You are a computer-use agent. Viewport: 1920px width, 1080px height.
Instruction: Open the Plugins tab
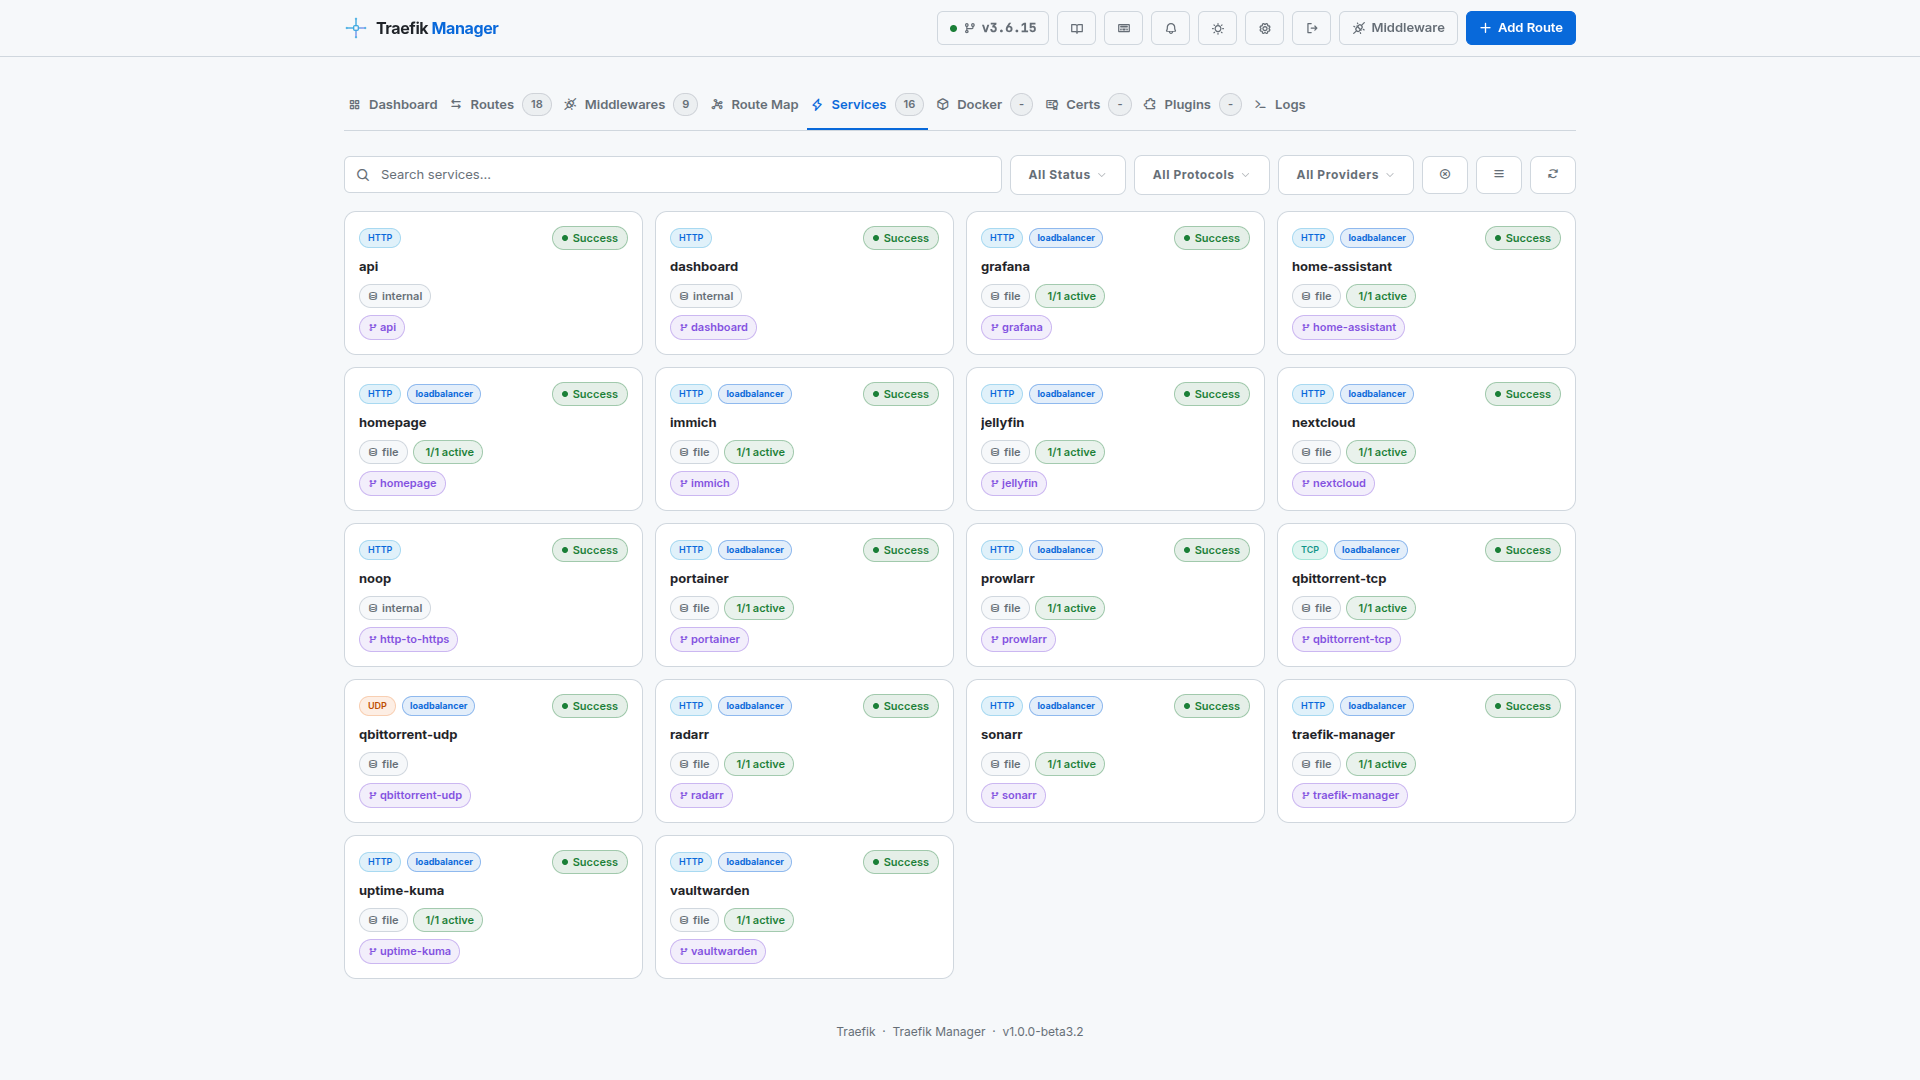pos(1192,105)
